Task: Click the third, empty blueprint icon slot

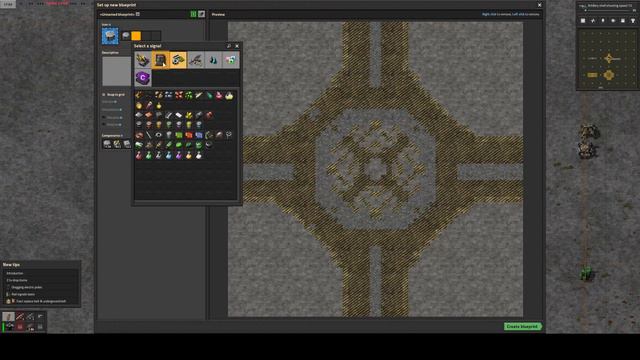Action: (x=146, y=36)
